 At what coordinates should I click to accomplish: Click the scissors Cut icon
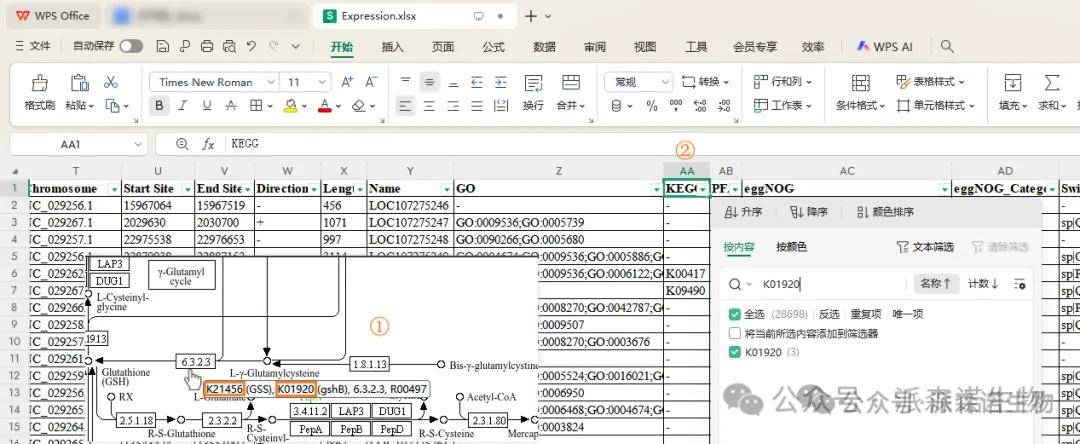[x=111, y=82]
